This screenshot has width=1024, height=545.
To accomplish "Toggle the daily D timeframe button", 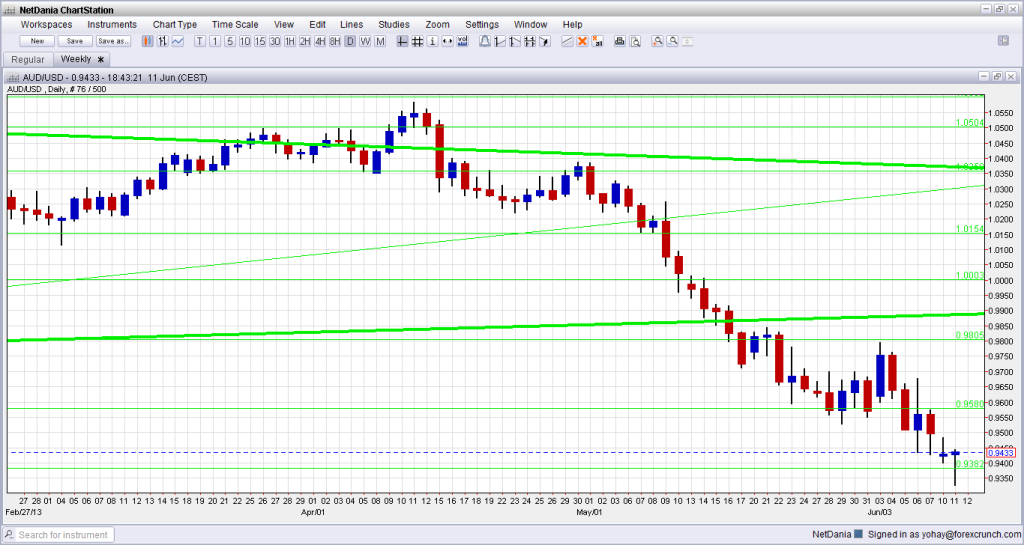I will click(x=350, y=41).
